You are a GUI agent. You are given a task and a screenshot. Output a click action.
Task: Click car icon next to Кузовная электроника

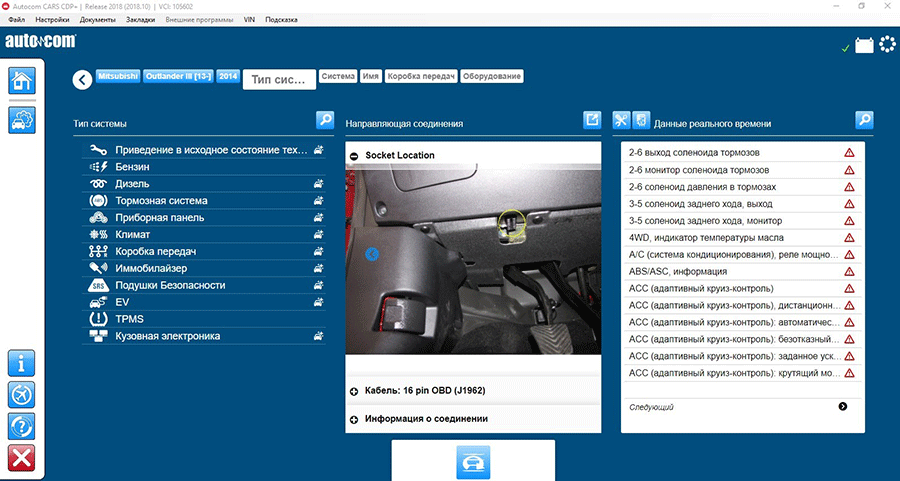pos(318,336)
